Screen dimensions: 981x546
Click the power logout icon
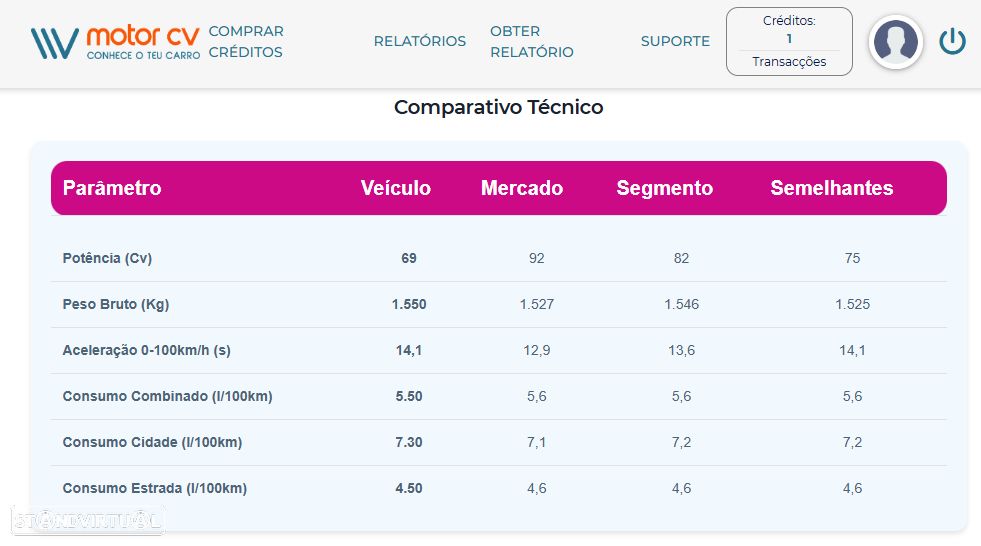pyautogui.click(x=952, y=42)
